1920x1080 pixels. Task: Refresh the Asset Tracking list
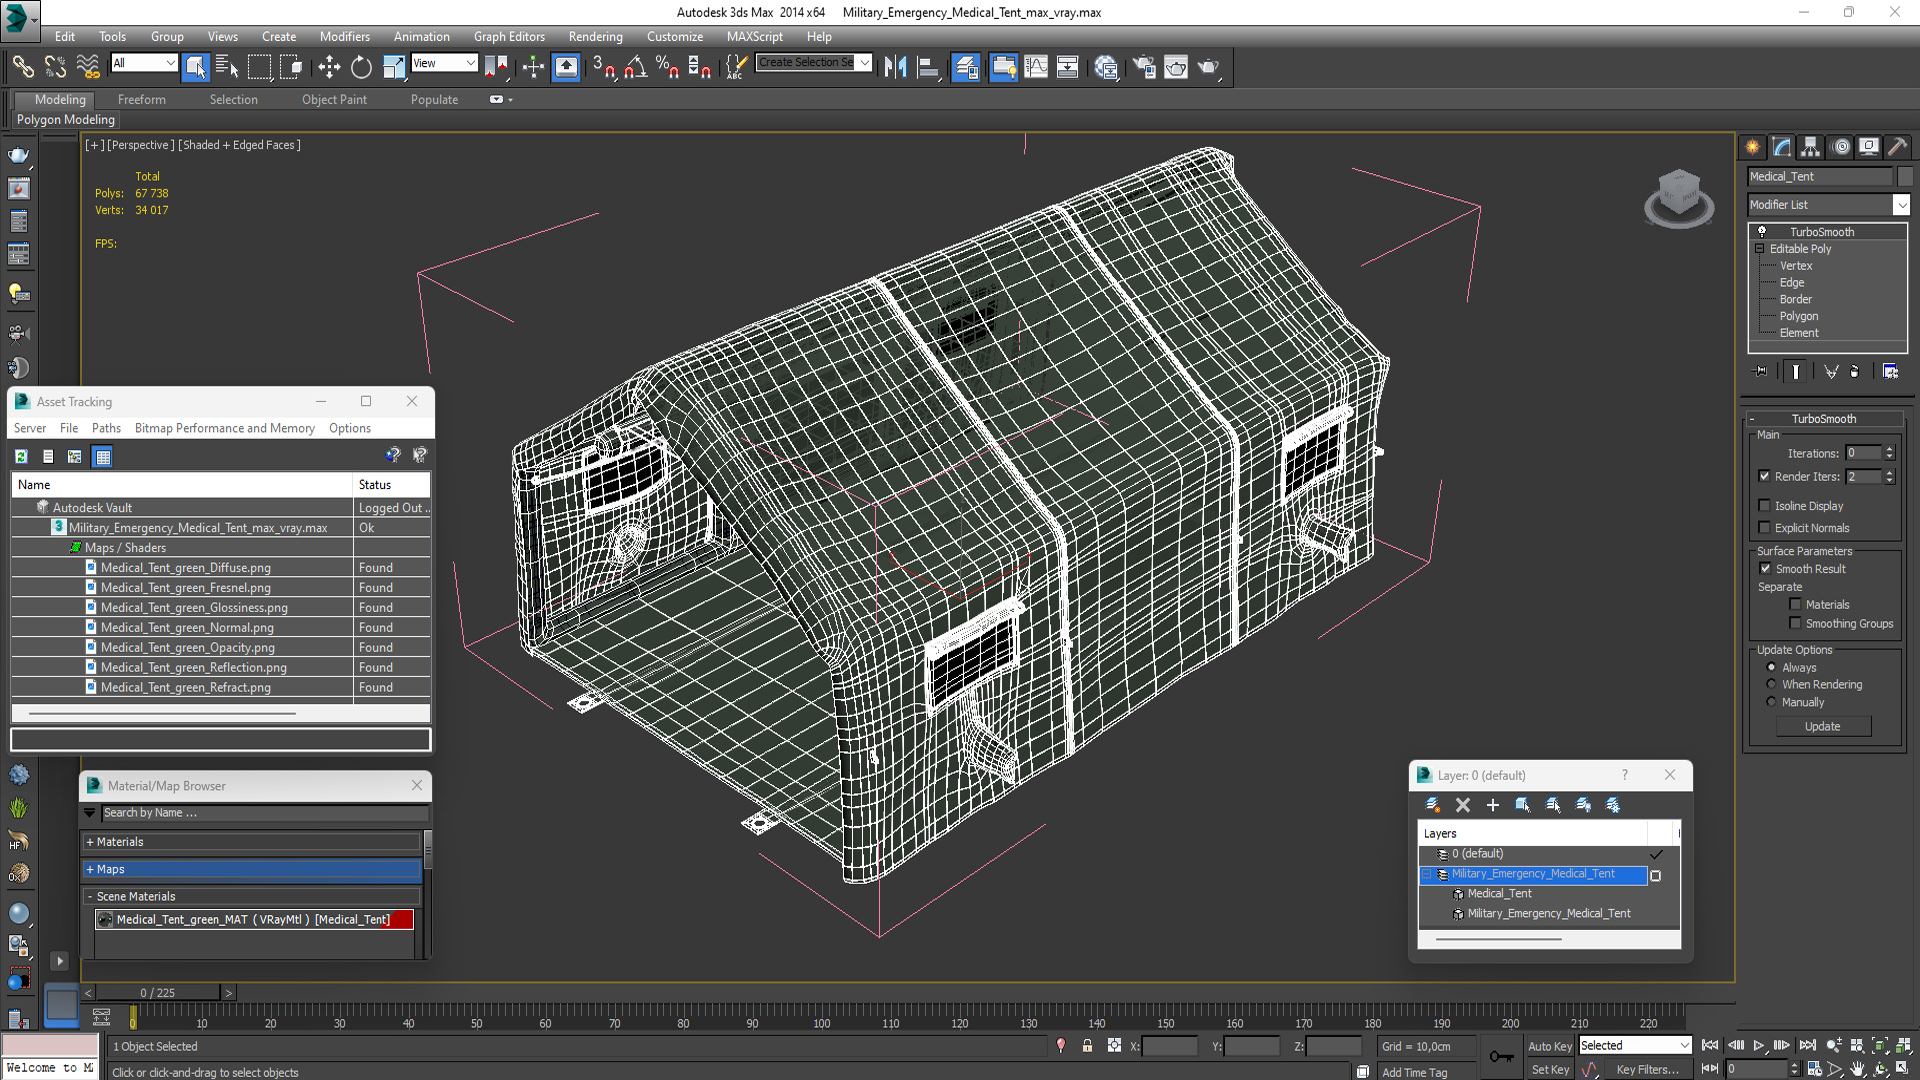[x=21, y=456]
